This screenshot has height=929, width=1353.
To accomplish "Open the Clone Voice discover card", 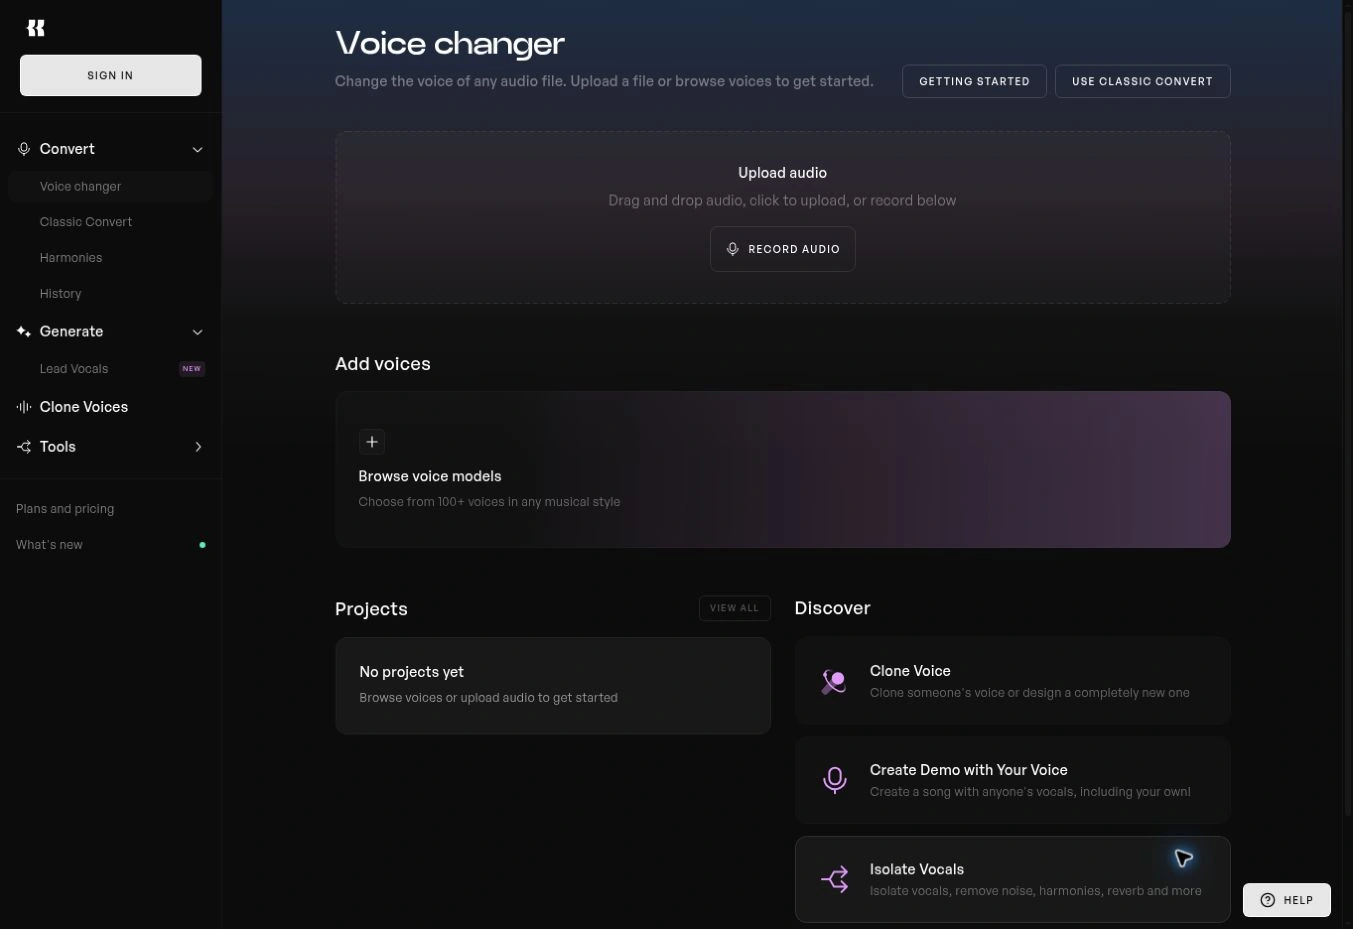I will coord(1012,681).
